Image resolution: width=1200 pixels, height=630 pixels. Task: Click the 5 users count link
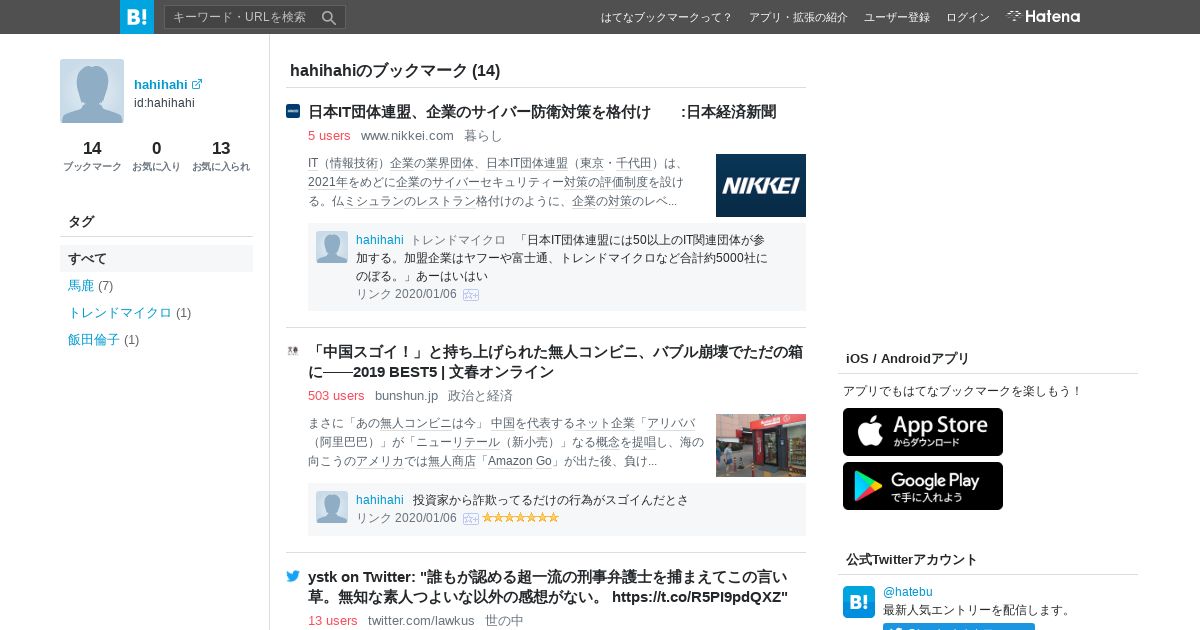tap(329, 135)
